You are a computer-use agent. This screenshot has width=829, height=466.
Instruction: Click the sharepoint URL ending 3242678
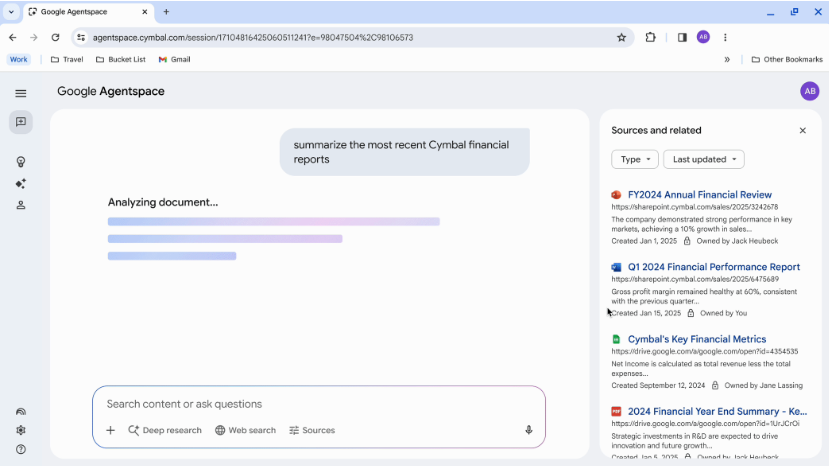coord(695,207)
